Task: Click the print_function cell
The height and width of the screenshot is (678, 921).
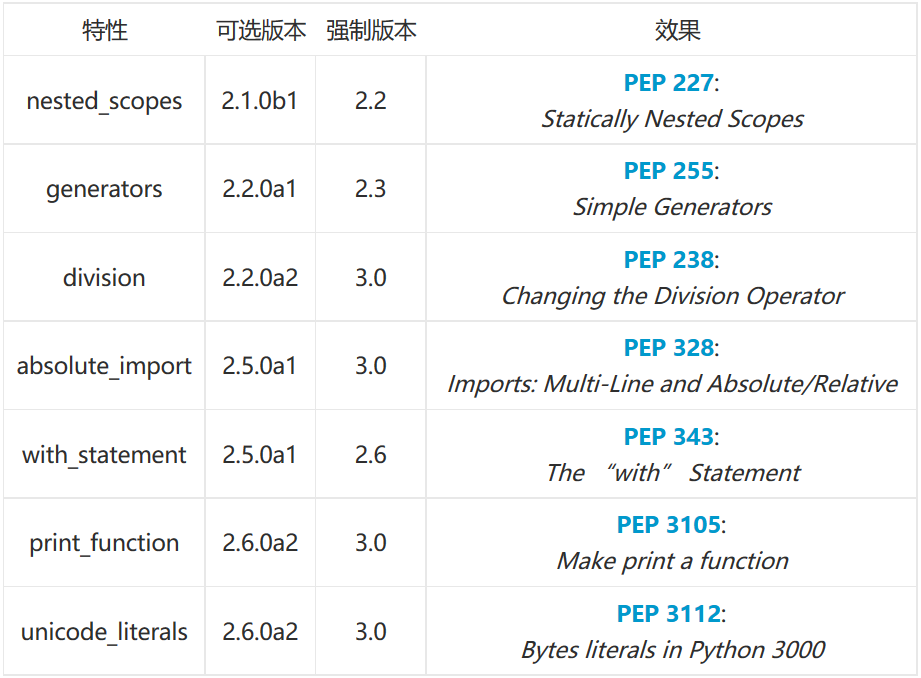Action: [104, 542]
